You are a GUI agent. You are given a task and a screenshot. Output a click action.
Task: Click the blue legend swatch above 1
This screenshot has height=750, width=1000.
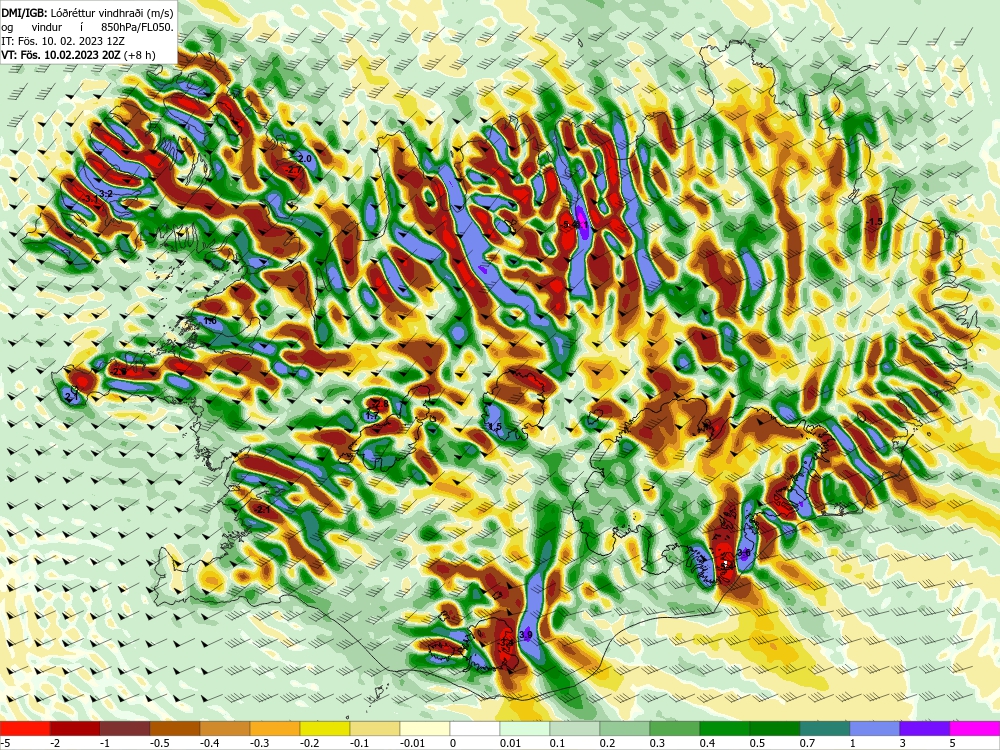(x=875, y=728)
